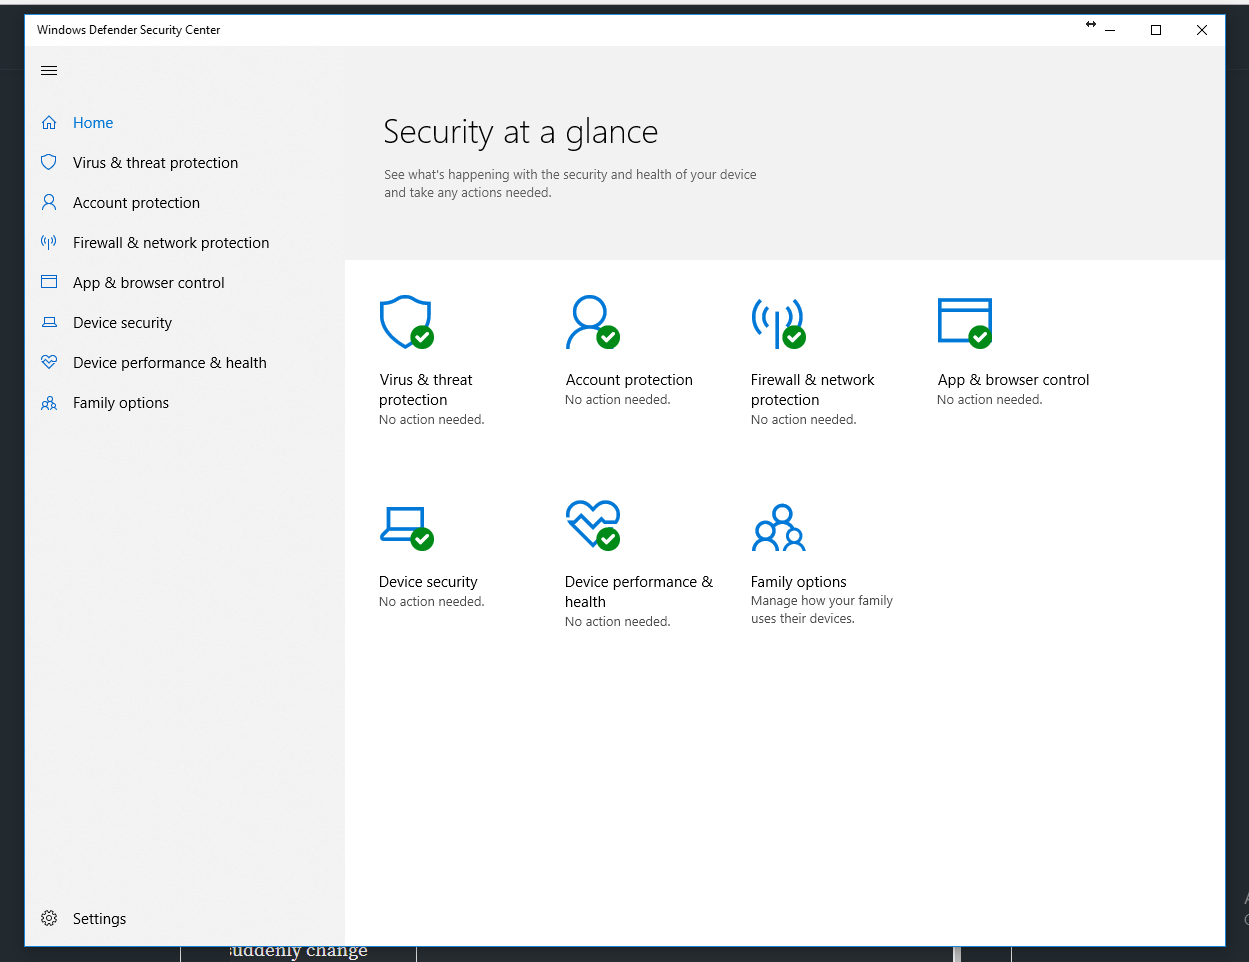Click the Device security laptop icon in sidebar
Viewport: 1249px width, 962px height.
(49, 322)
